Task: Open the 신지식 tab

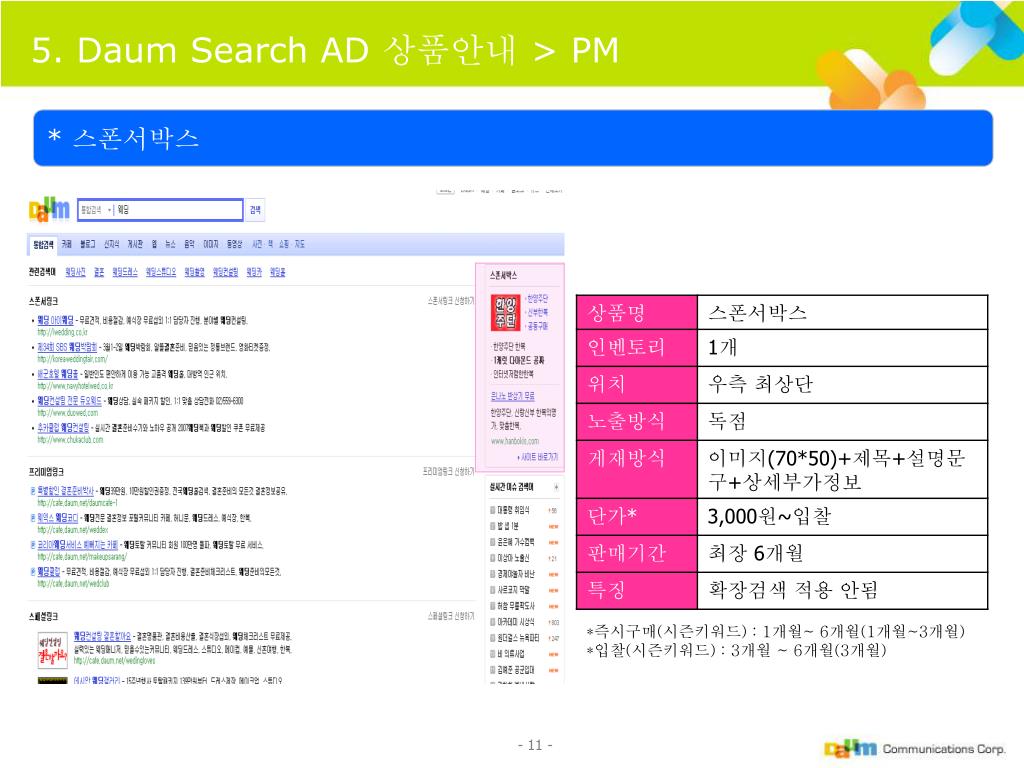Action: (111, 244)
